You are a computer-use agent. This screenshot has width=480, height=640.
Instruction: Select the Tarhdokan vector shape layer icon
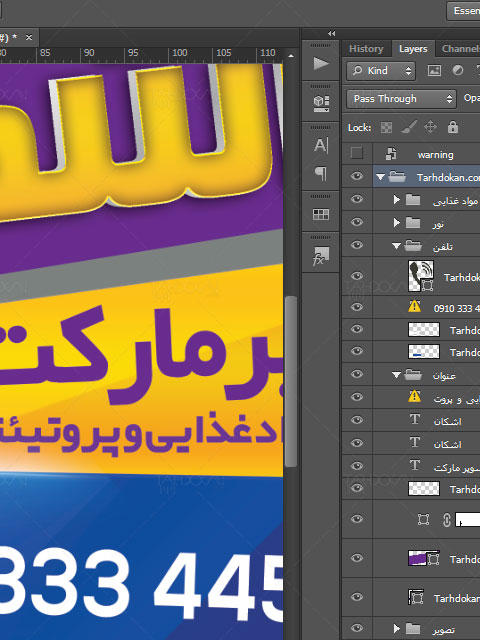point(416,597)
